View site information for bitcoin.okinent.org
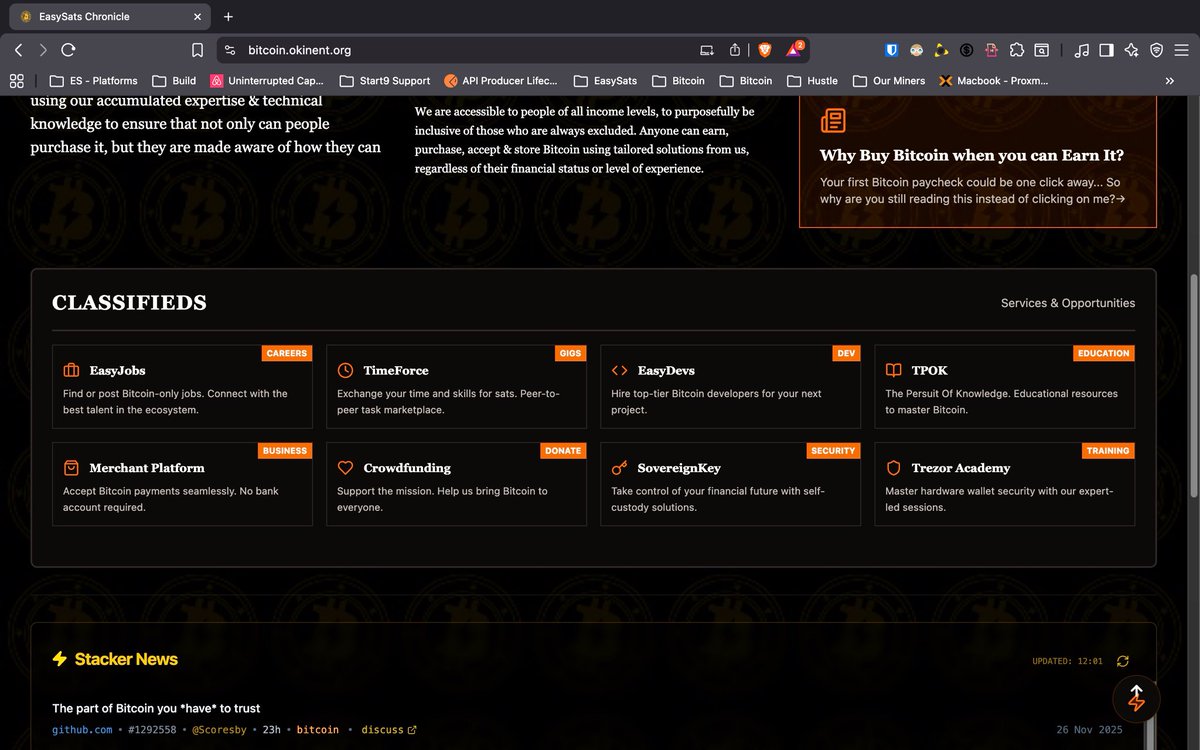This screenshot has height=750, width=1200. (229, 50)
